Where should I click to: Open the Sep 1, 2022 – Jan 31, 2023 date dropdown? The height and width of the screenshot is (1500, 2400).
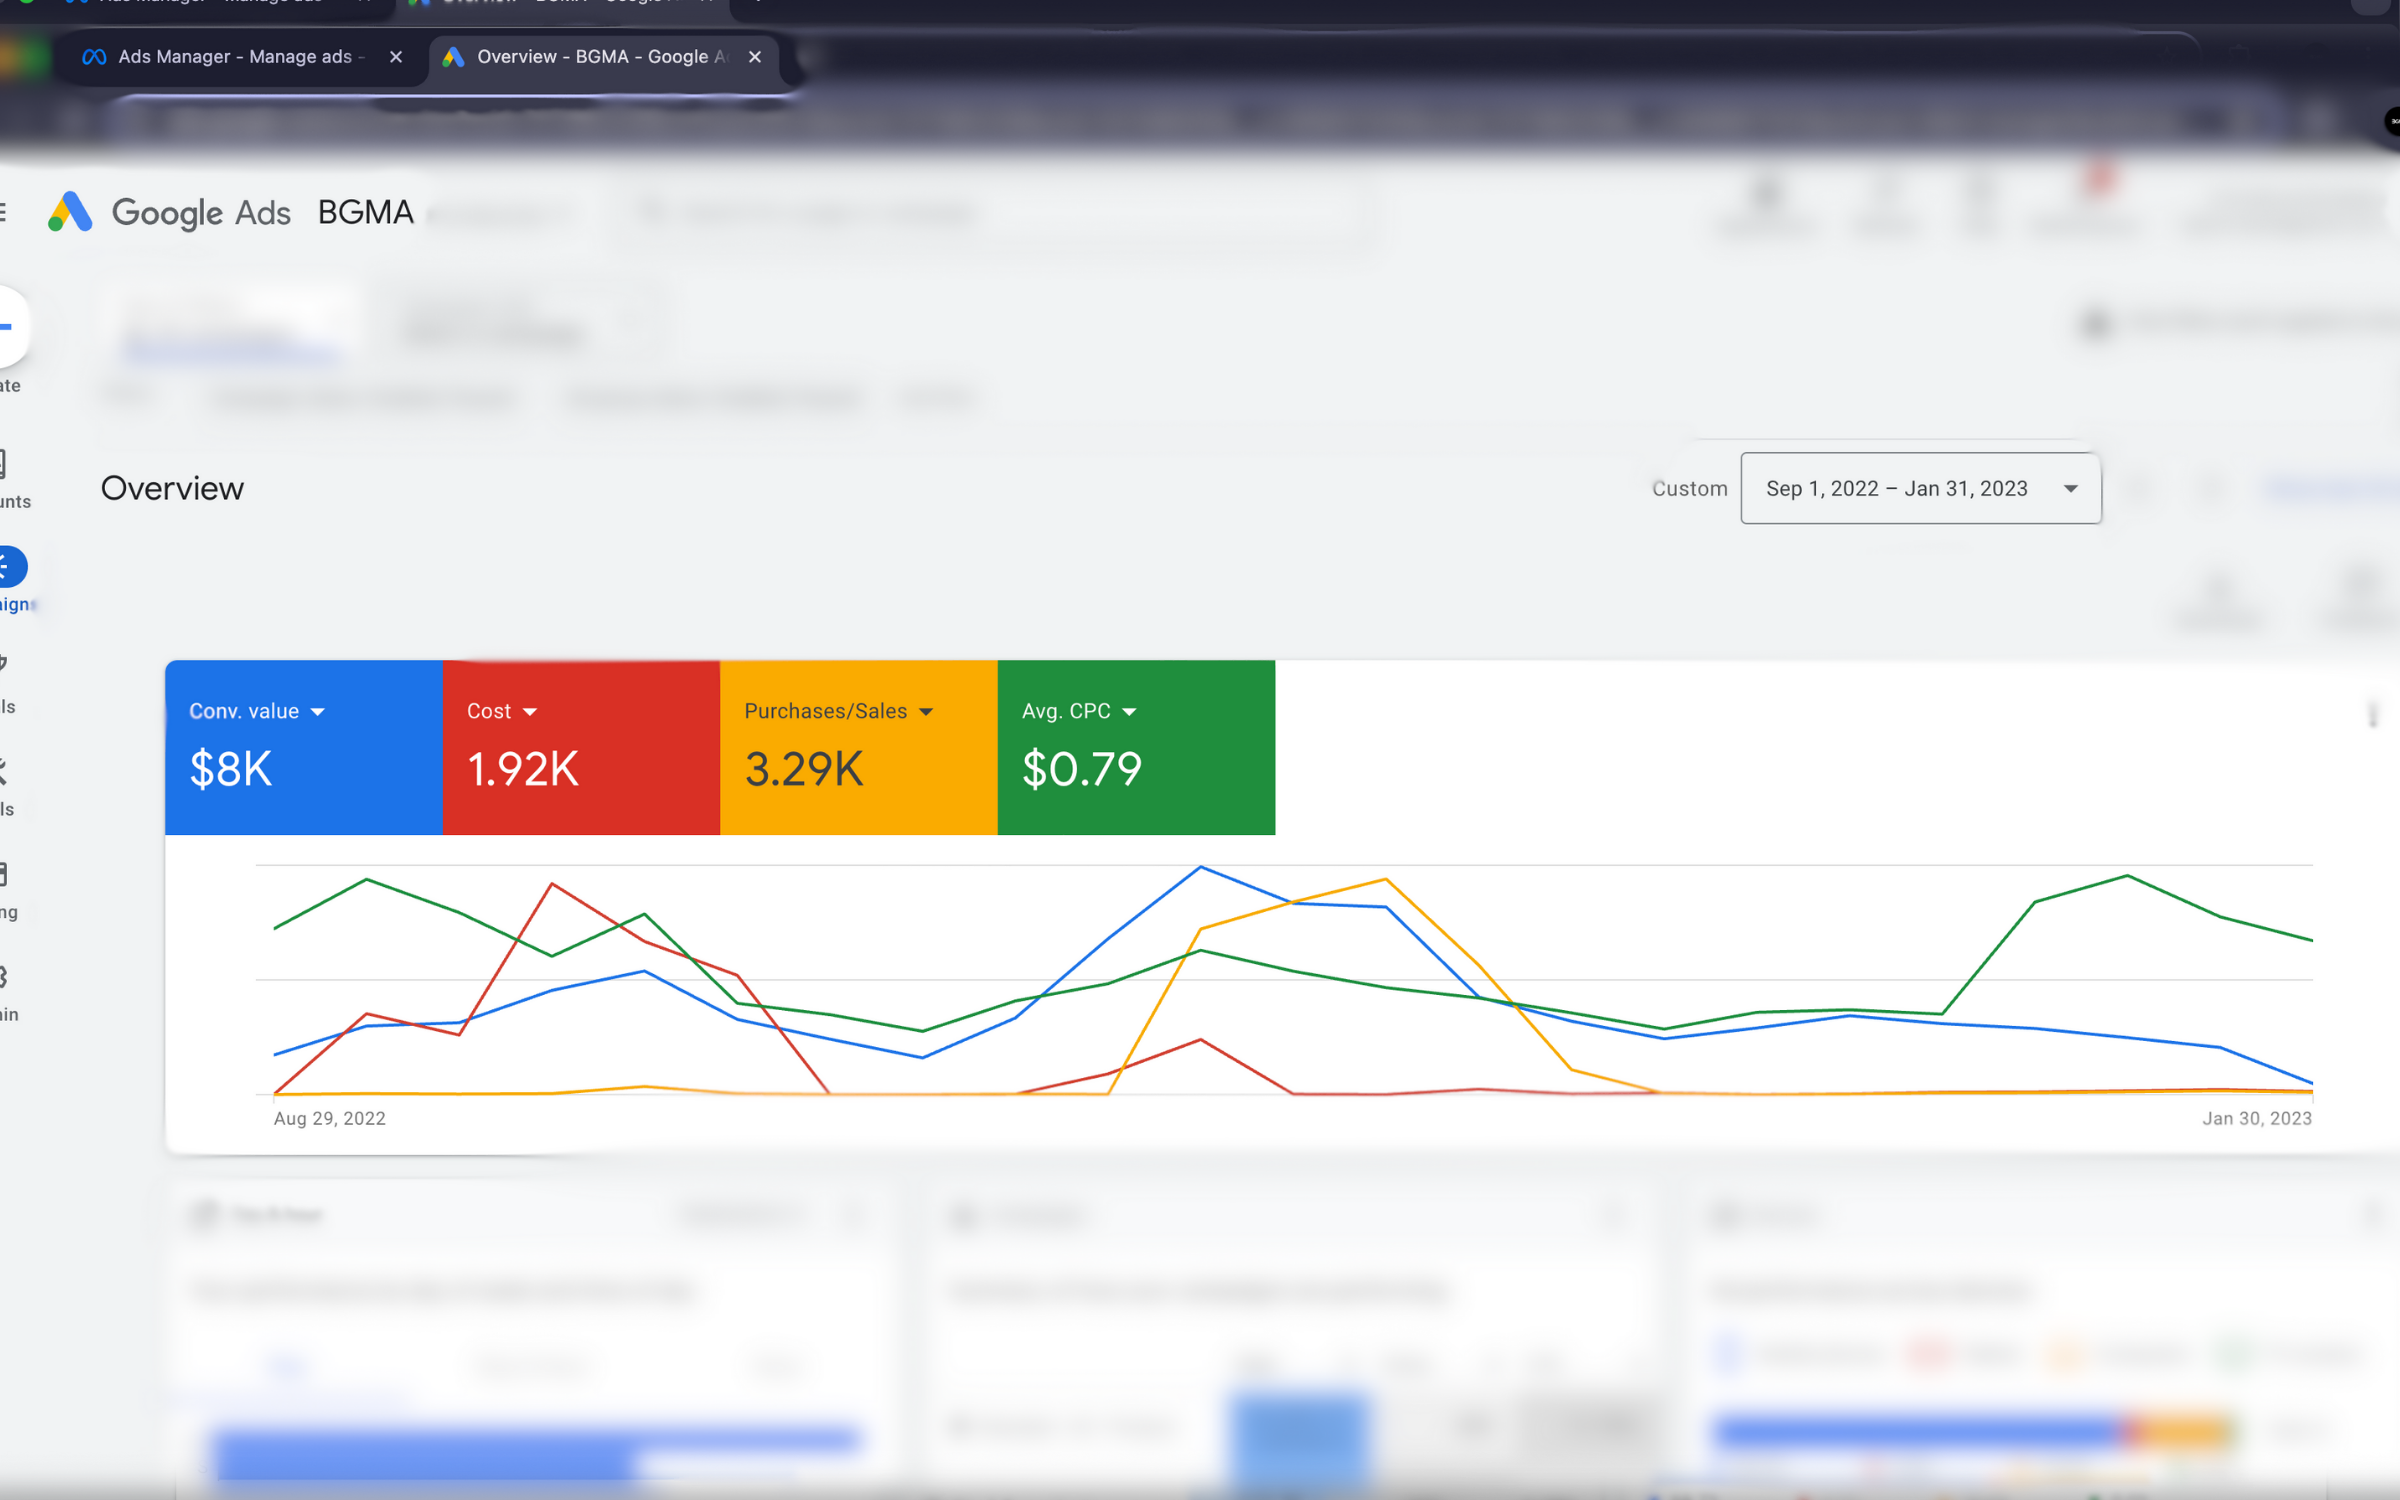(1919, 489)
